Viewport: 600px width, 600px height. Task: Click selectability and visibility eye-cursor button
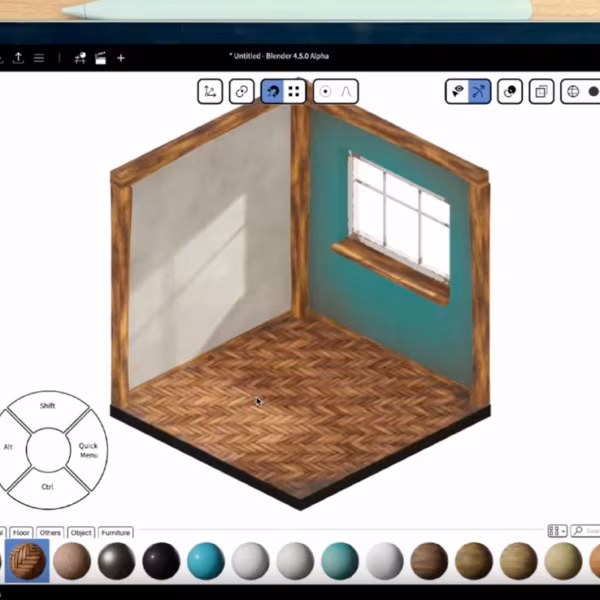[457, 91]
